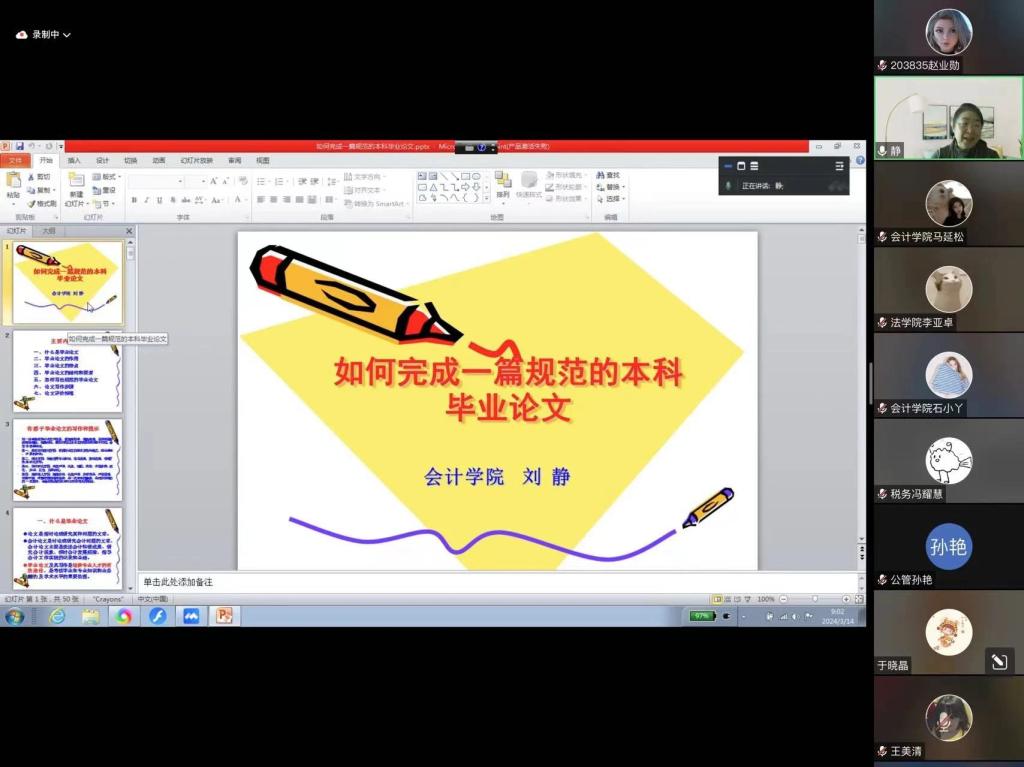This screenshot has height=767, width=1024.
Task: Expand the Replace dropdown arrow
Action: click(624, 187)
